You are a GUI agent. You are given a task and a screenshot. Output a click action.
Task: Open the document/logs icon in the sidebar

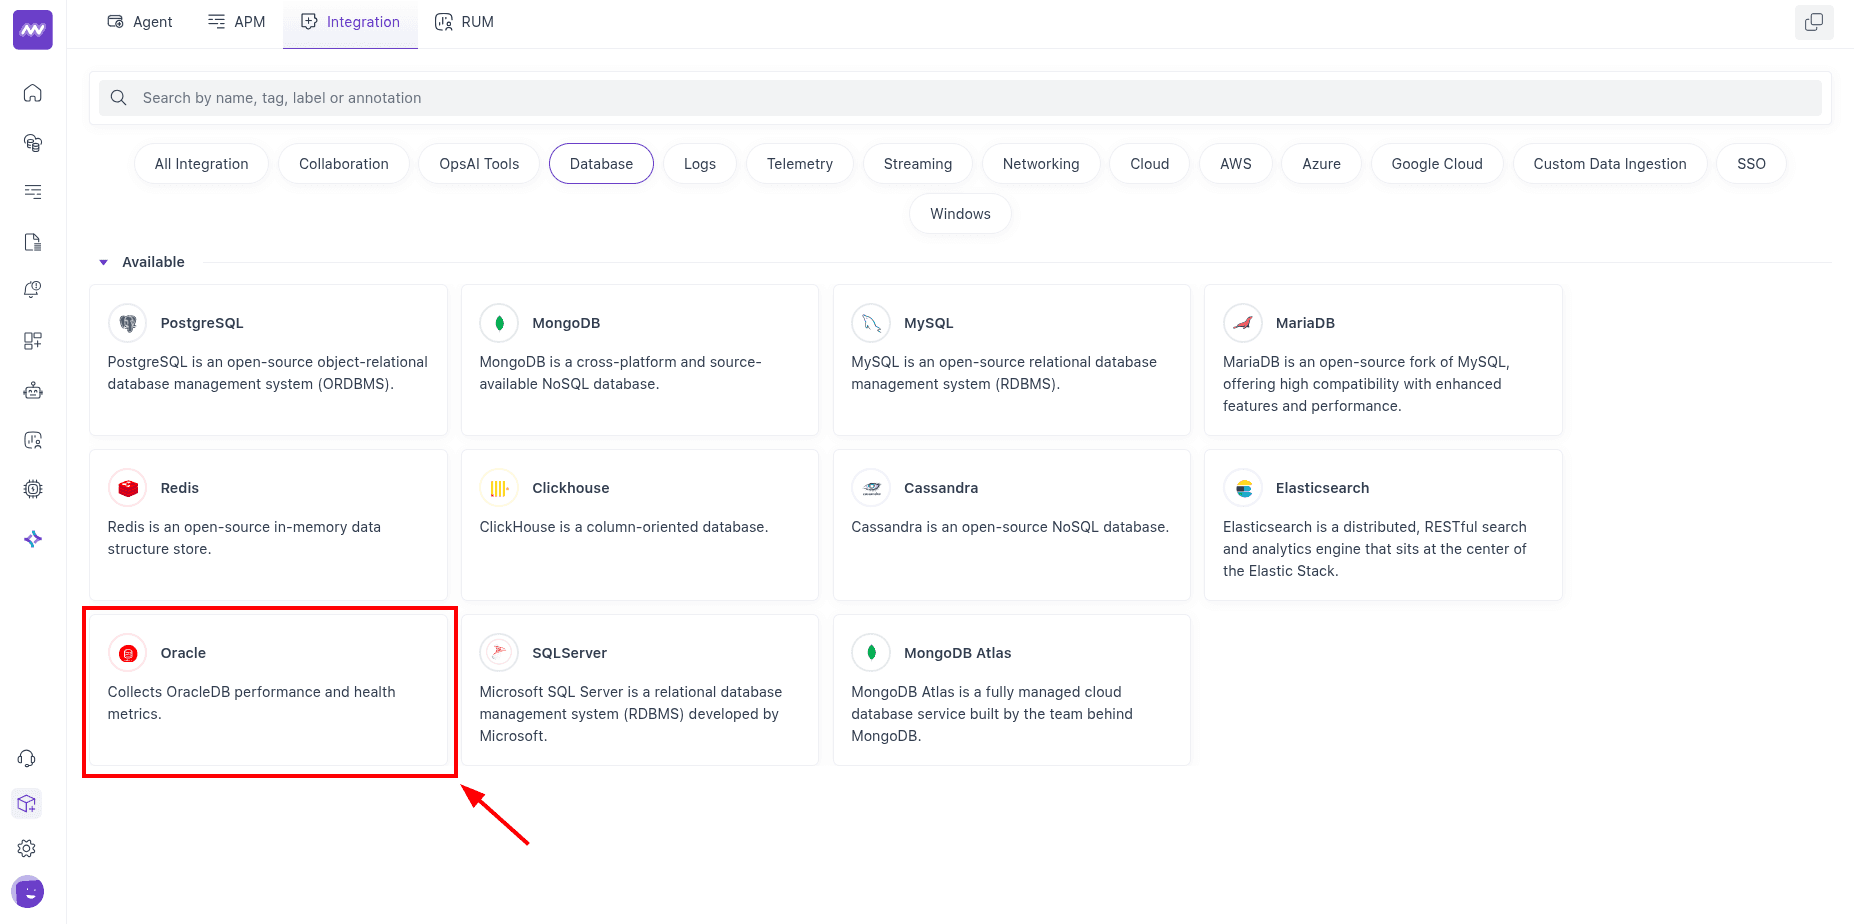pos(32,242)
